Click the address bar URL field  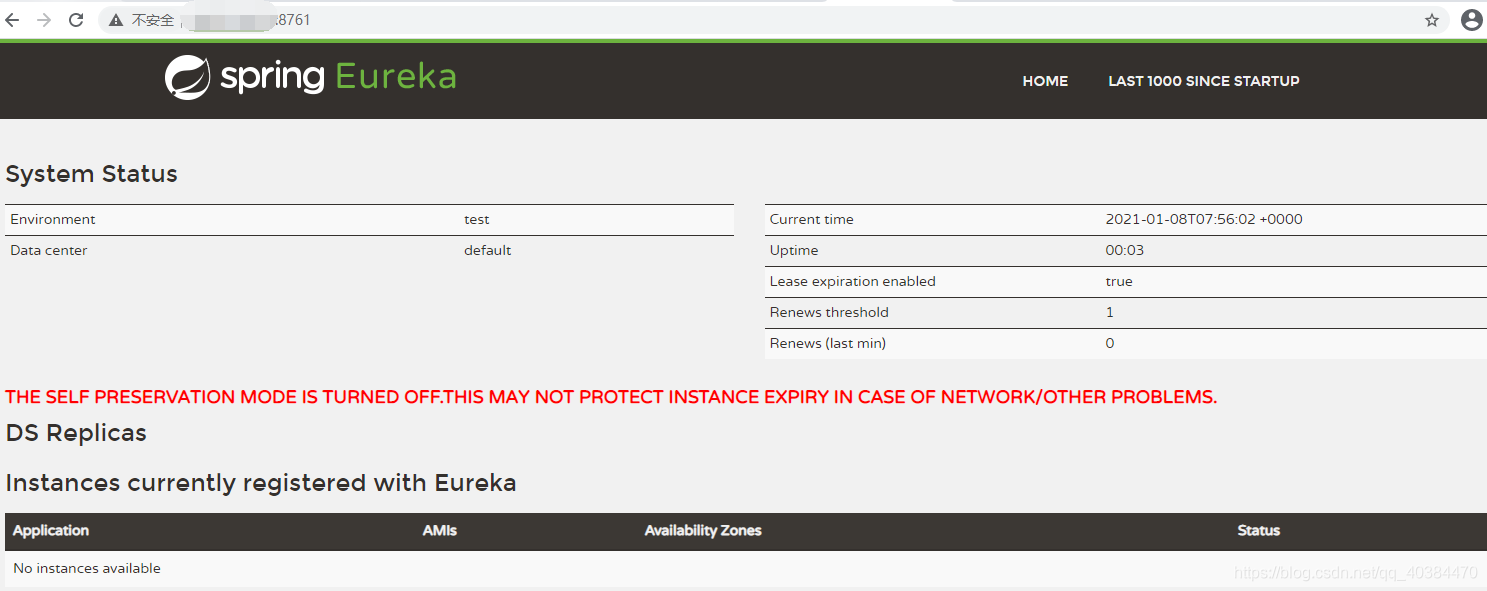(x=774, y=20)
